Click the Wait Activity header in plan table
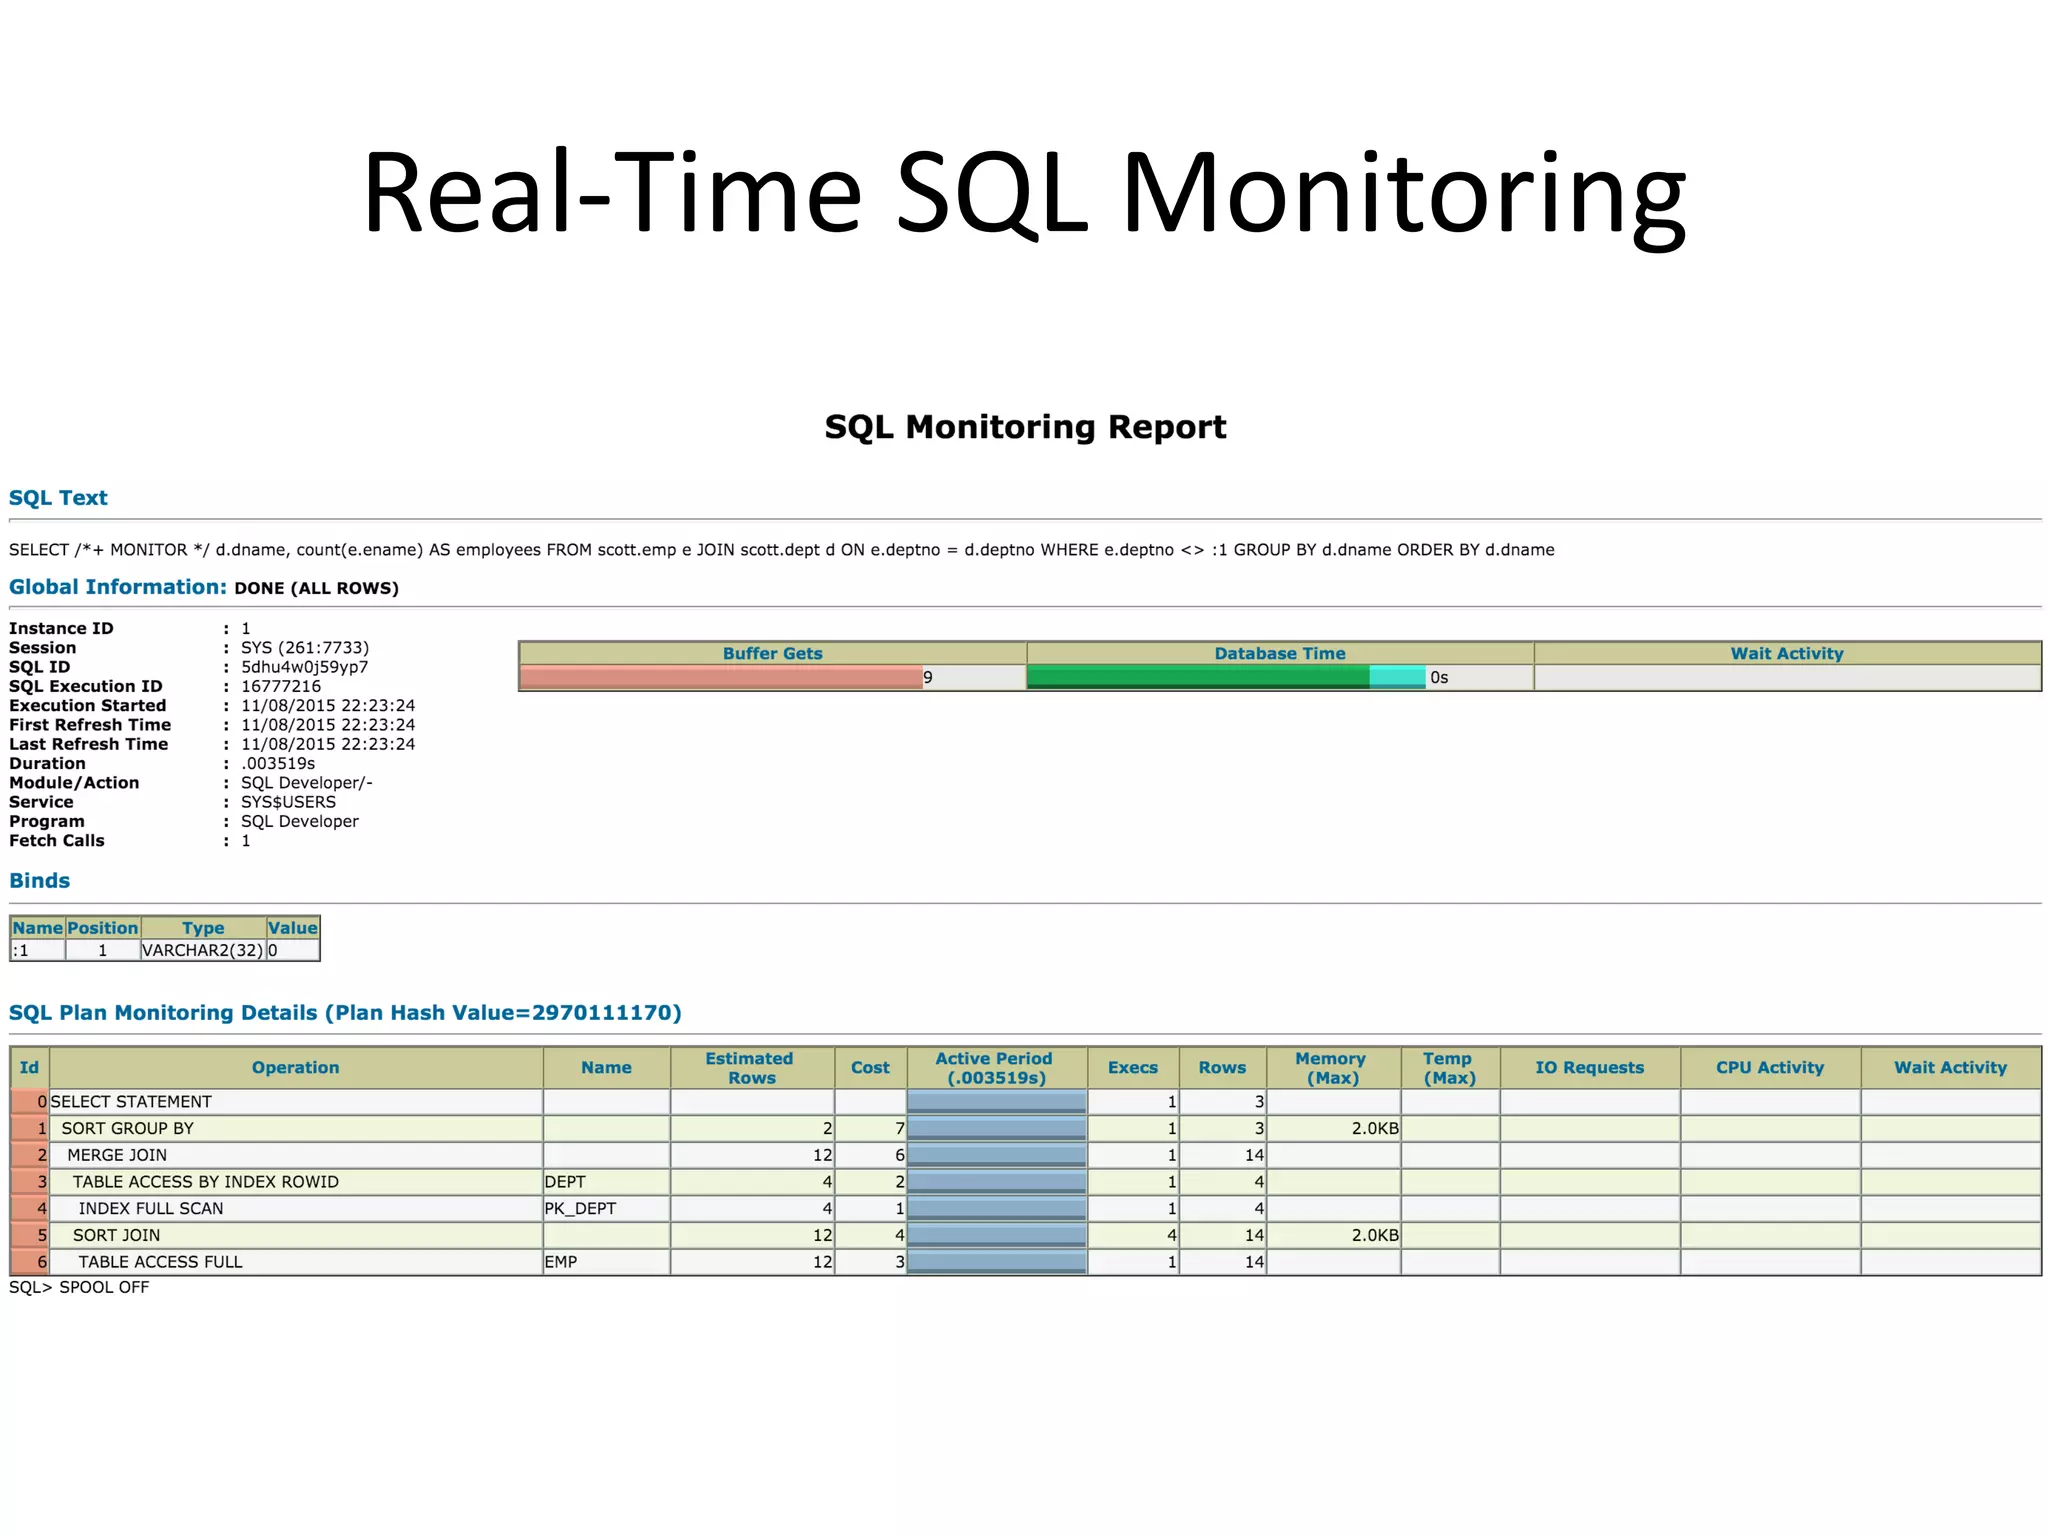2048x1536 pixels. point(1950,1068)
